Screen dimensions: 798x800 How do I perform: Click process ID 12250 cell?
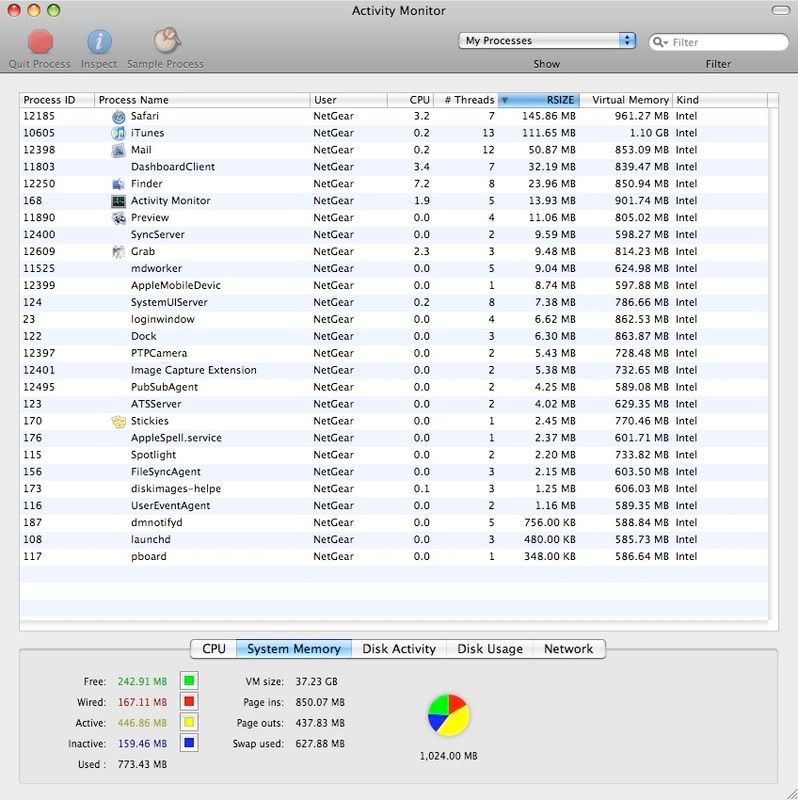[x=39, y=184]
